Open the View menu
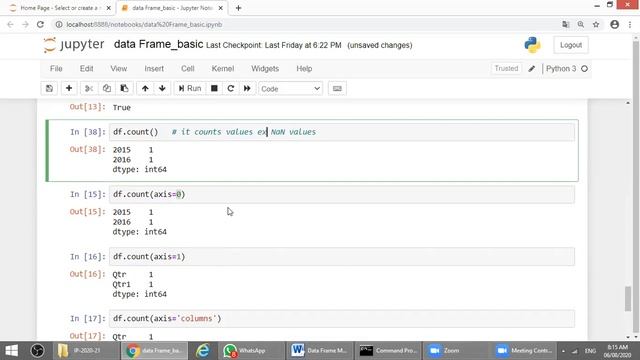 click(x=119, y=69)
